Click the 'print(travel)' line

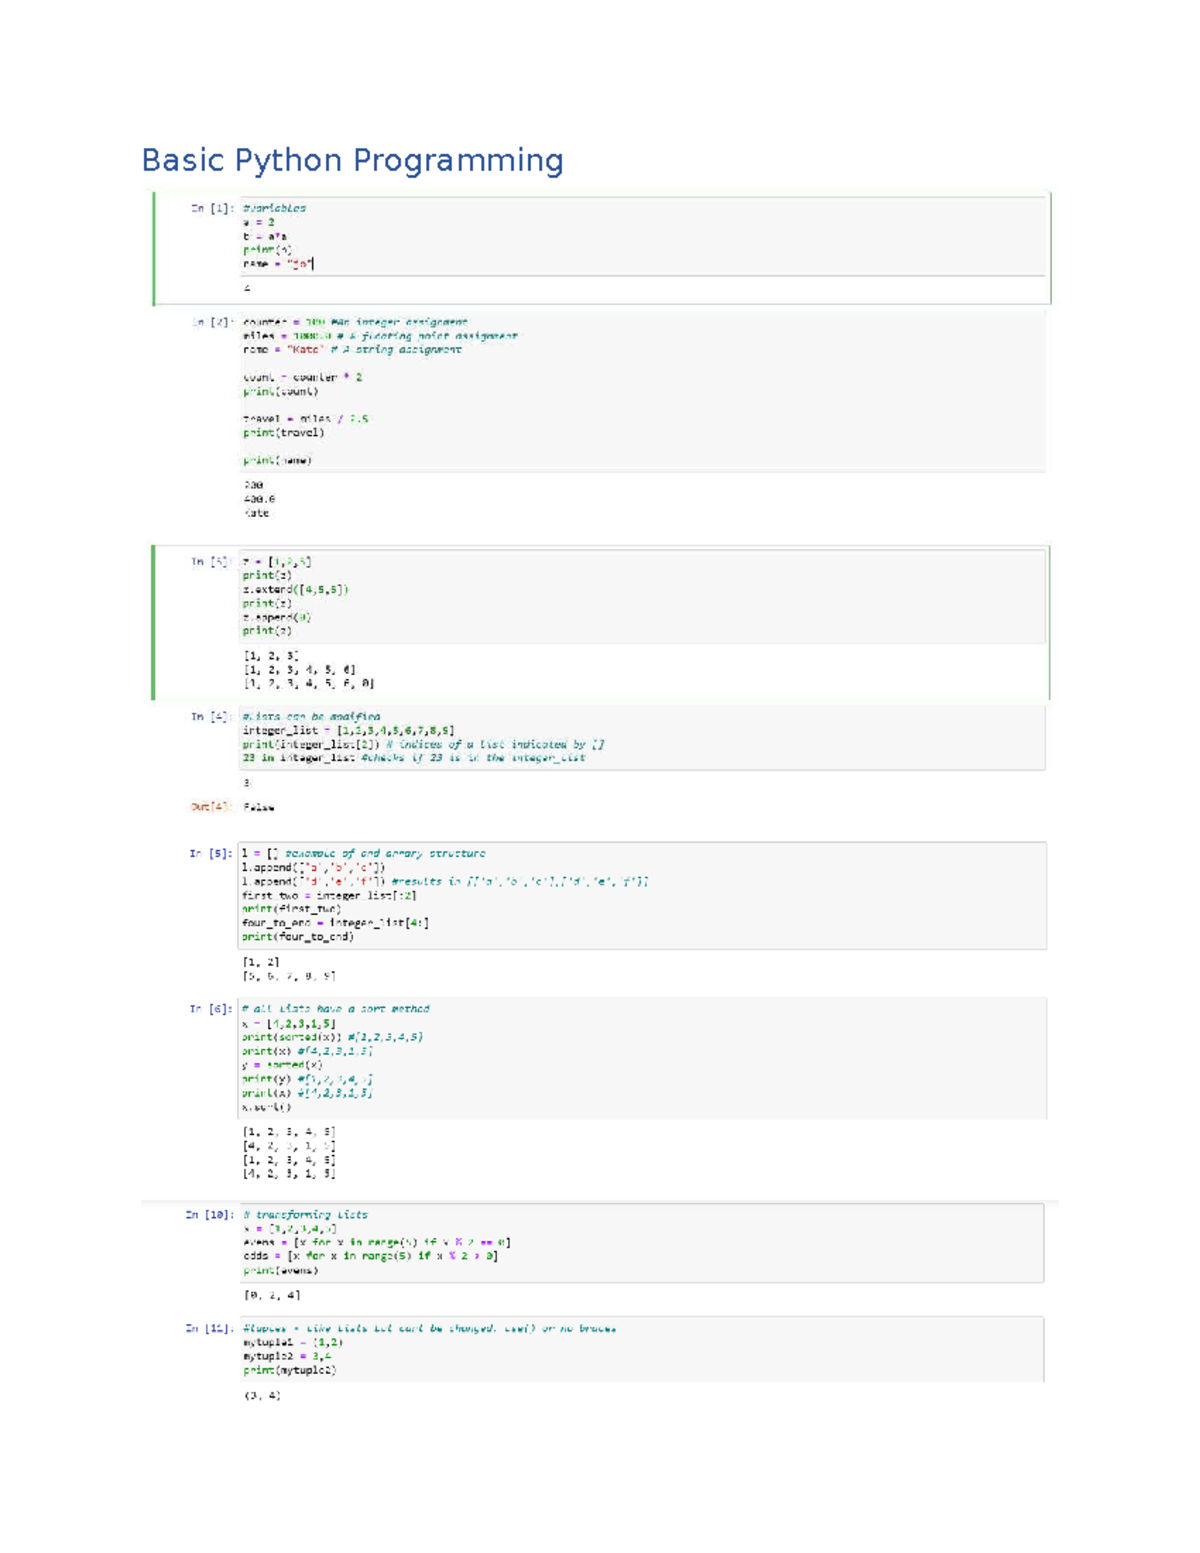click(283, 433)
